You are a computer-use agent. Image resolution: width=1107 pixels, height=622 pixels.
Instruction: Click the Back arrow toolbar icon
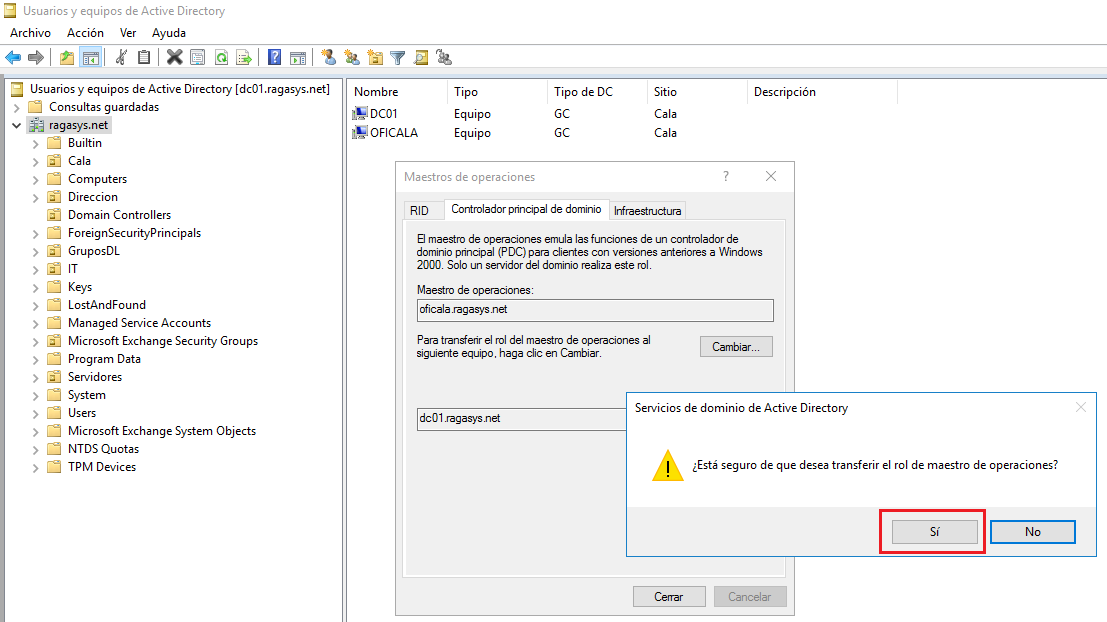(13, 57)
